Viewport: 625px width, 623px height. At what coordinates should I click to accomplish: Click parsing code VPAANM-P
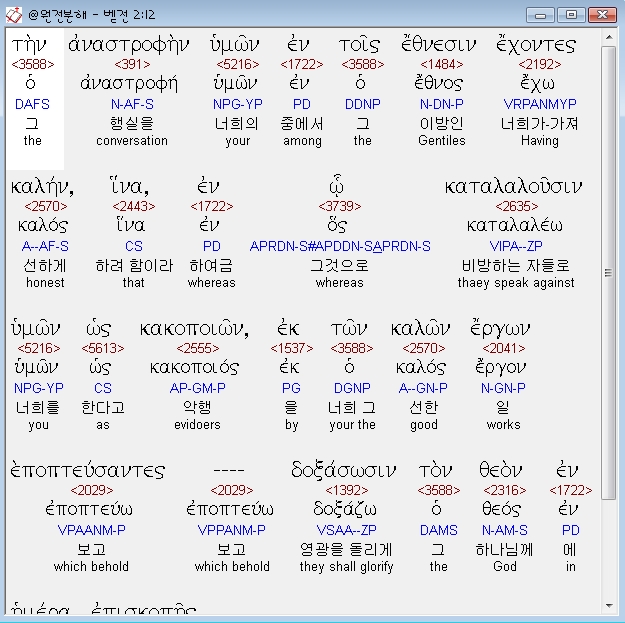point(92,530)
